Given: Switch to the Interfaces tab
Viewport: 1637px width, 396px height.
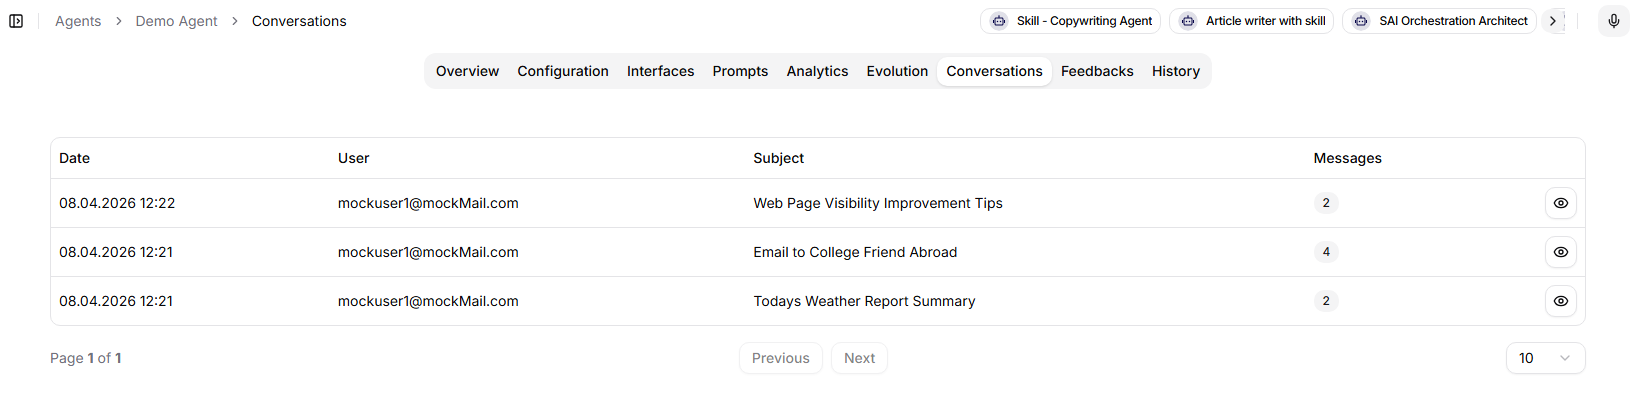Looking at the screenshot, I should click(660, 71).
